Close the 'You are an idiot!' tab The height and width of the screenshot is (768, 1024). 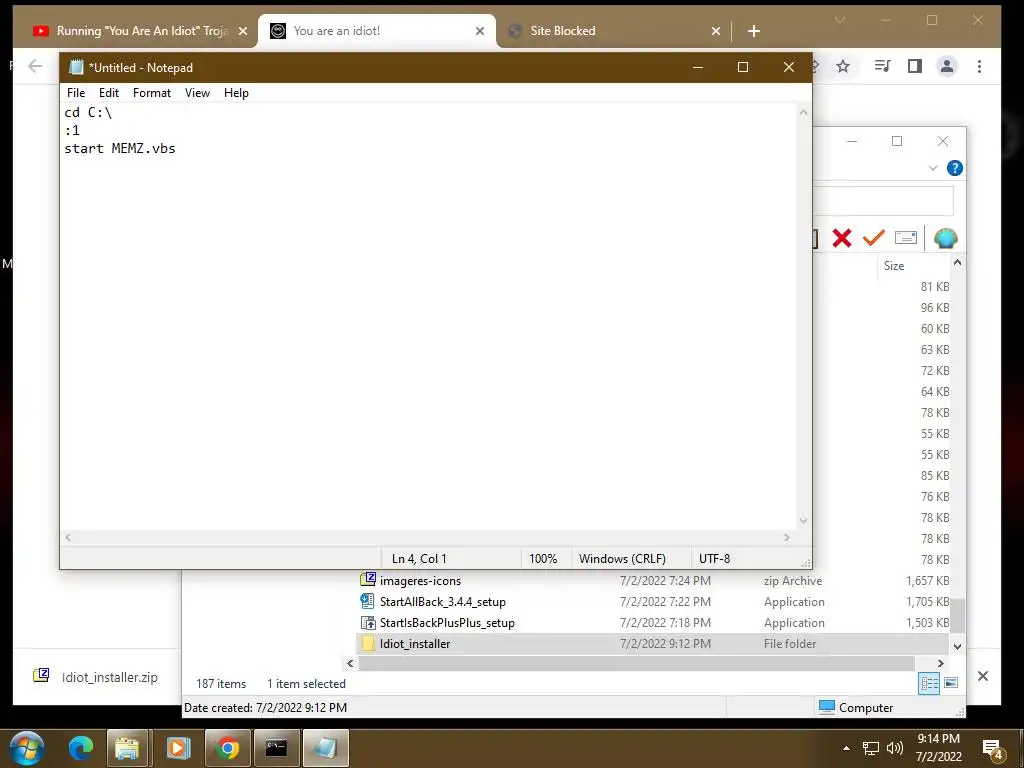pos(480,31)
